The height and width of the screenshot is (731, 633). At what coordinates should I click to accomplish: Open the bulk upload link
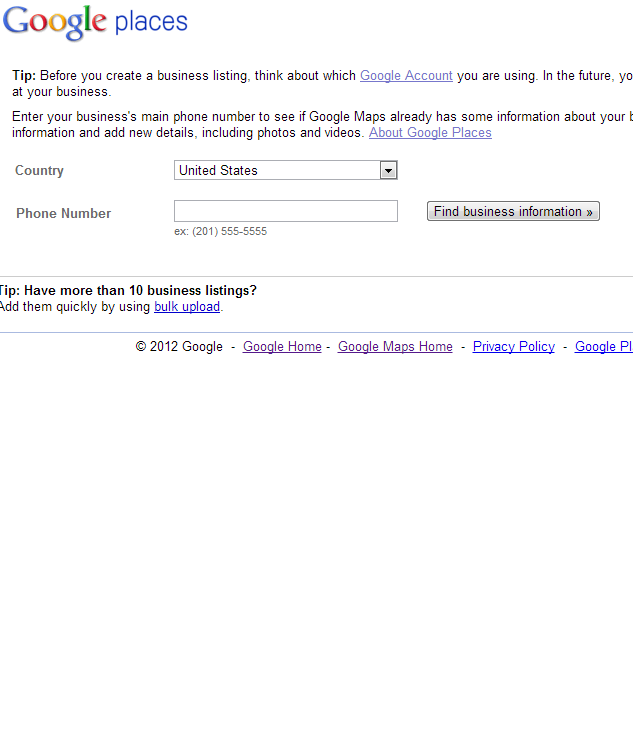click(187, 307)
